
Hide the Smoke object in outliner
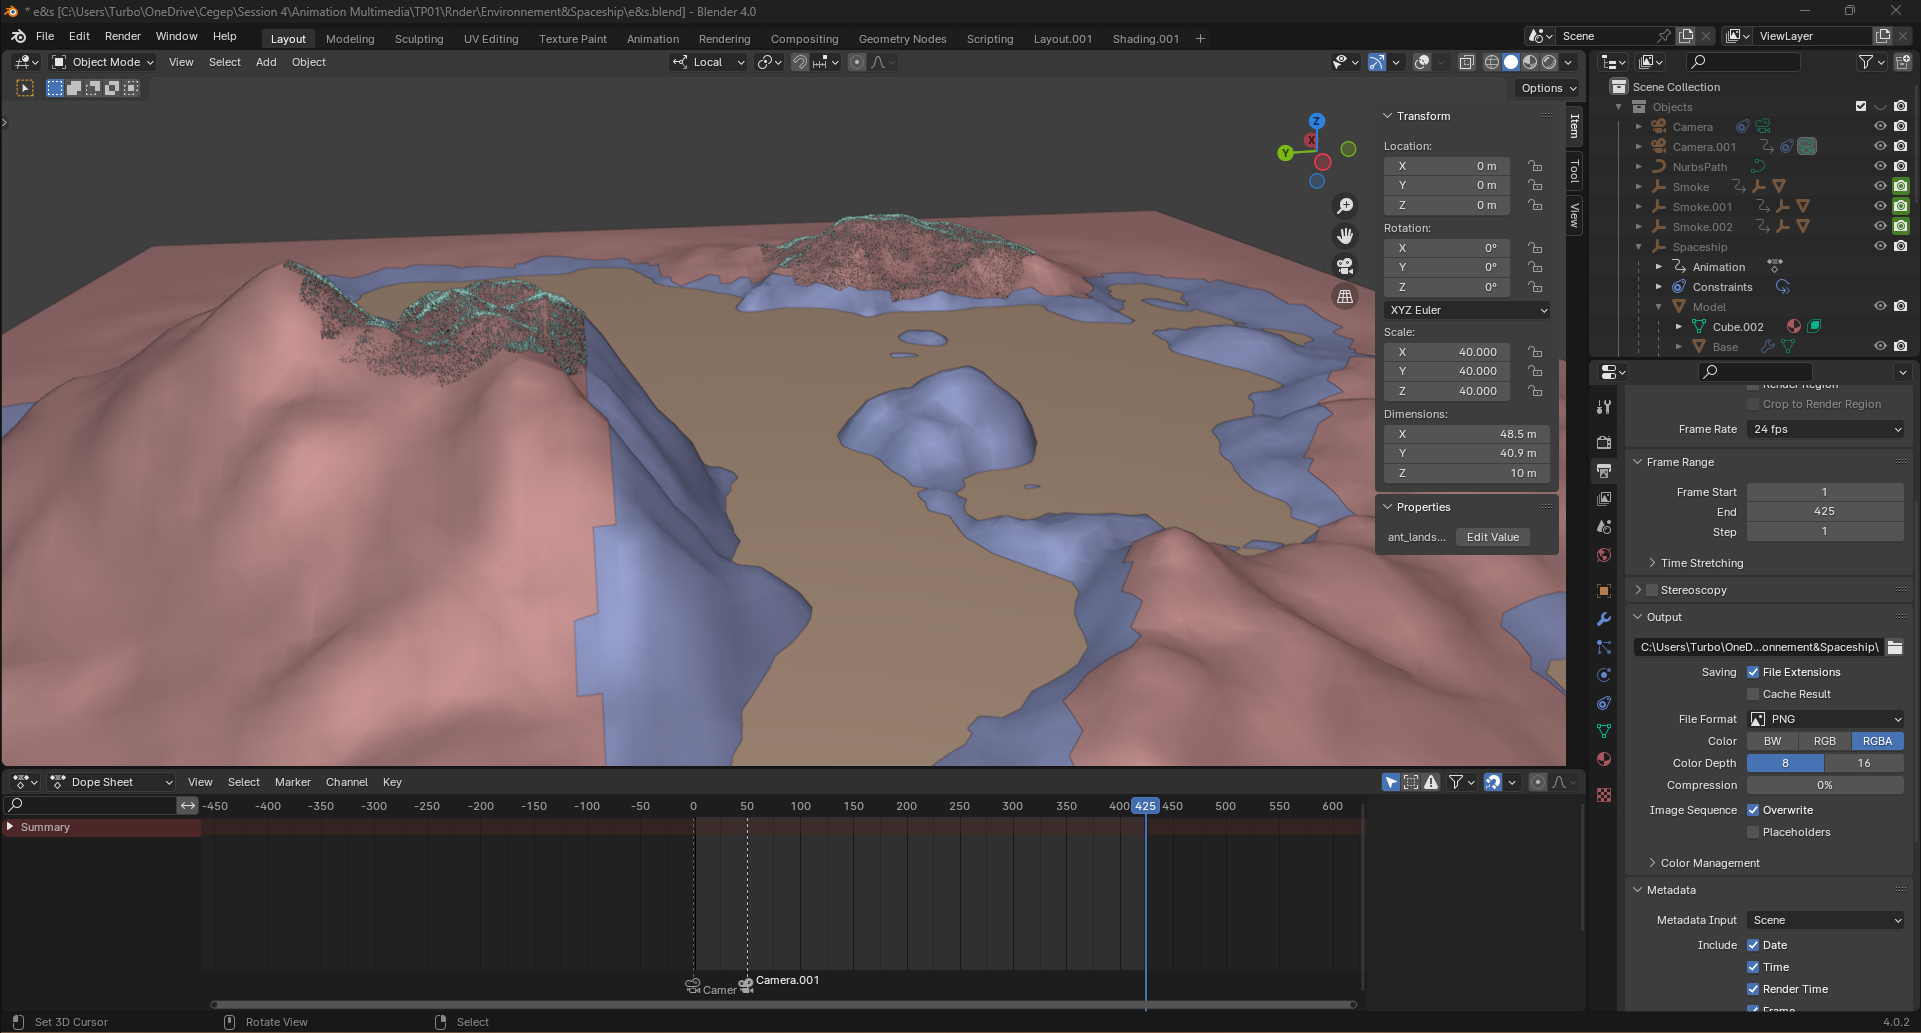(1880, 187)
